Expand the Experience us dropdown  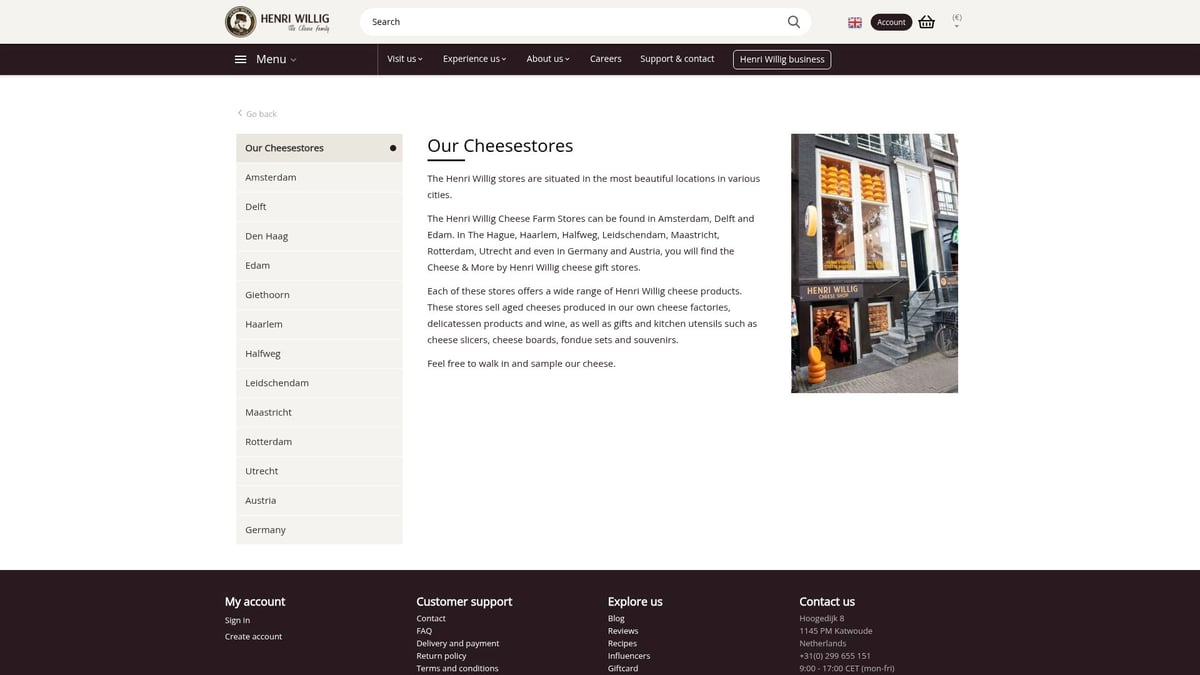point(474,59)
